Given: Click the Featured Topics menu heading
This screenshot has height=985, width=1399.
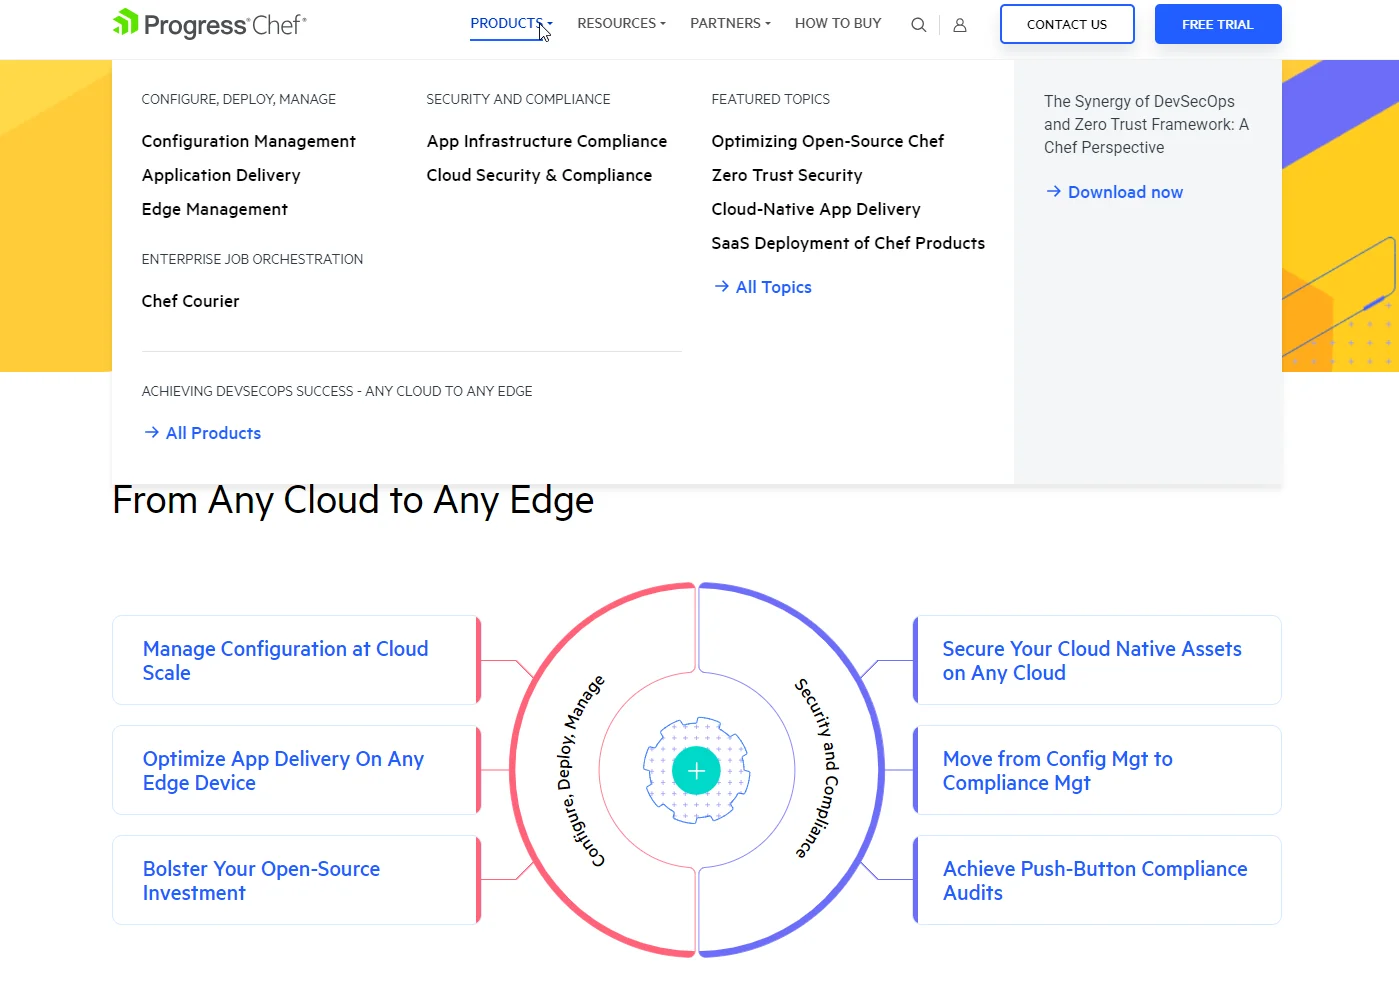Looking at the screenshot, I should 771,99.
